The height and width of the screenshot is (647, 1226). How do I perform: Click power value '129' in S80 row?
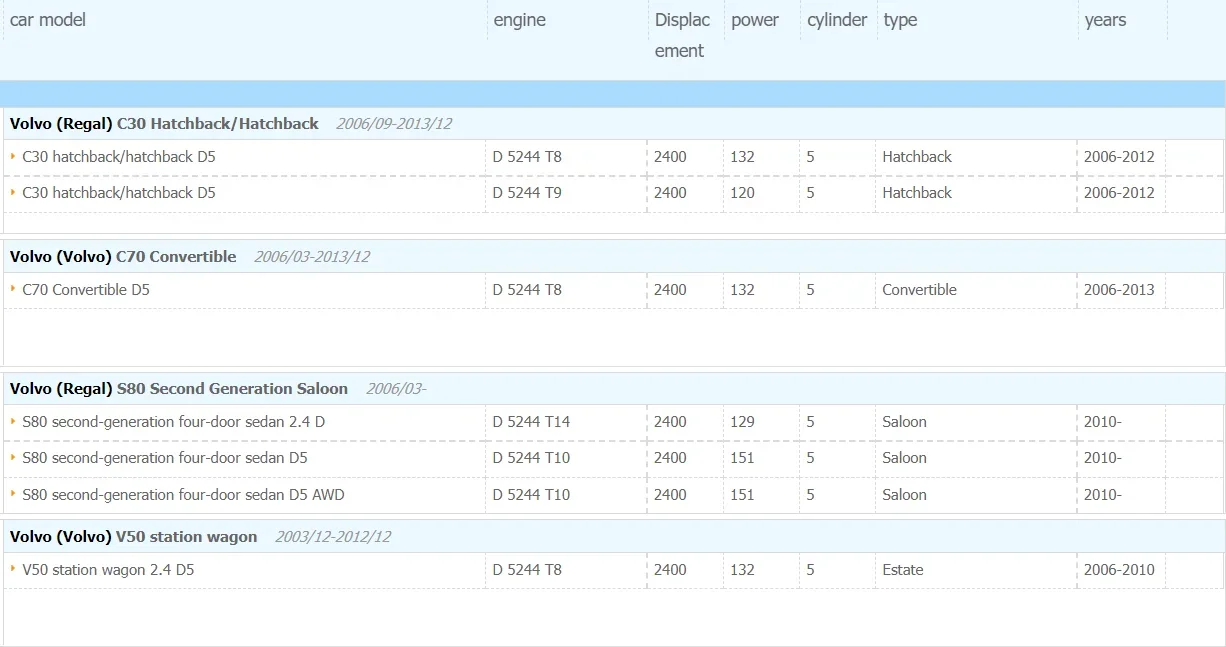742,422
